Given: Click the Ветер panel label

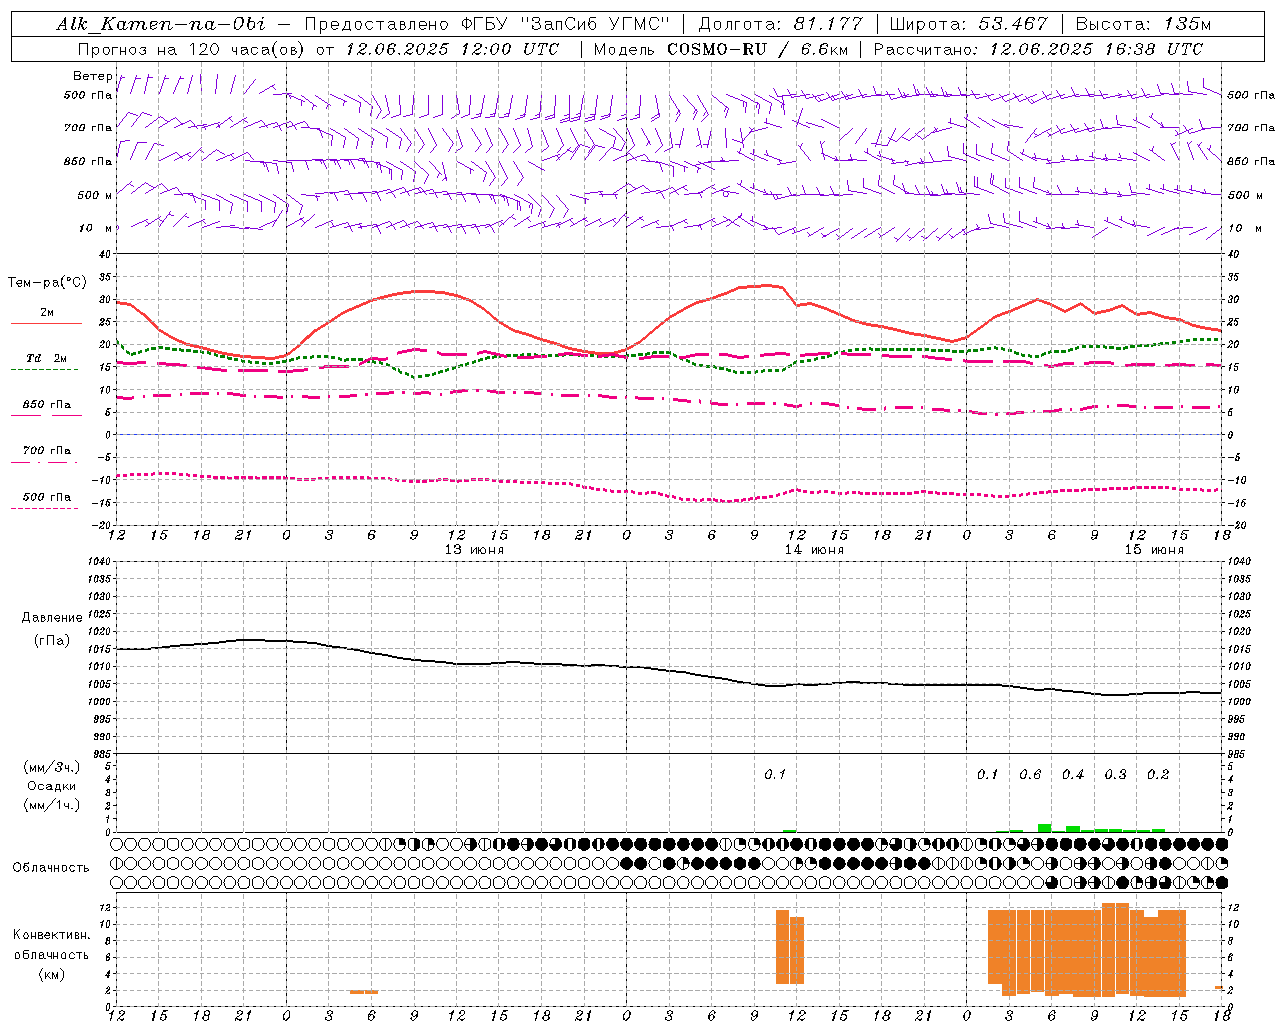Looking at the screenshot, I should tap(92, 76).
